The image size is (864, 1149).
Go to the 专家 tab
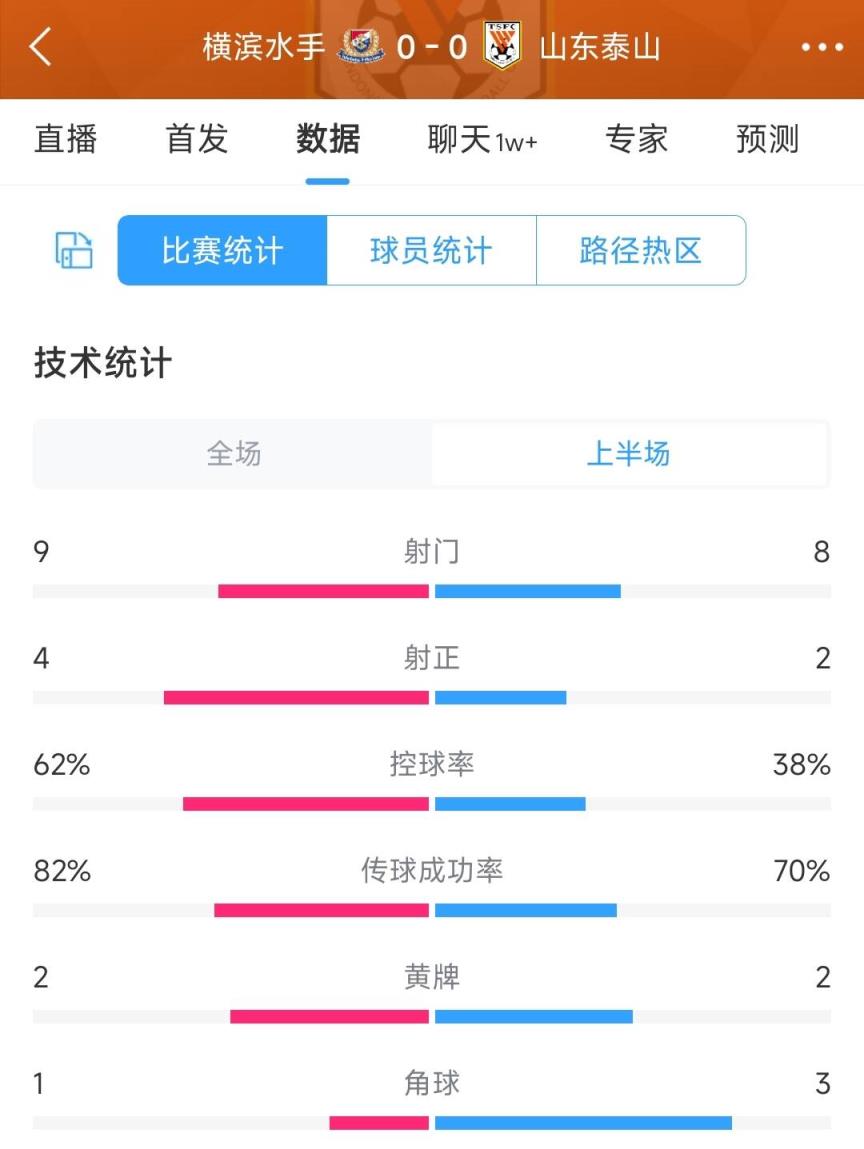pyautogui.click(x=636, y=139)
